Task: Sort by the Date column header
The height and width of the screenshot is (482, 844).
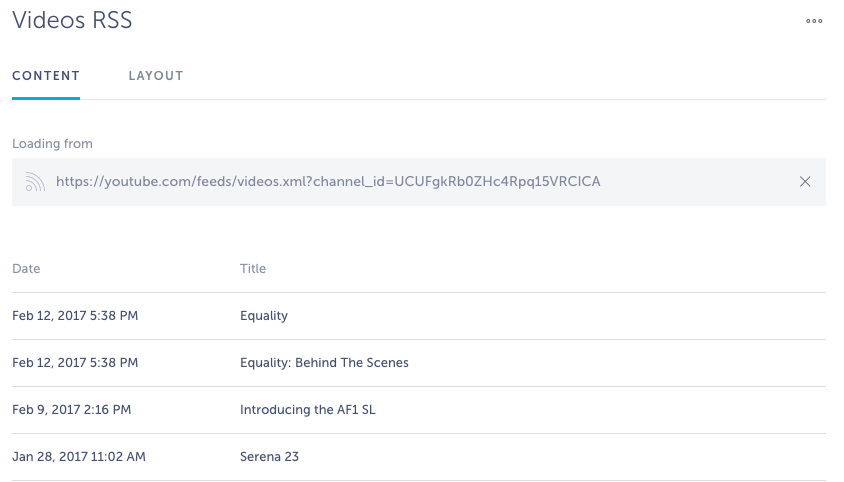Action: point(26,268)
